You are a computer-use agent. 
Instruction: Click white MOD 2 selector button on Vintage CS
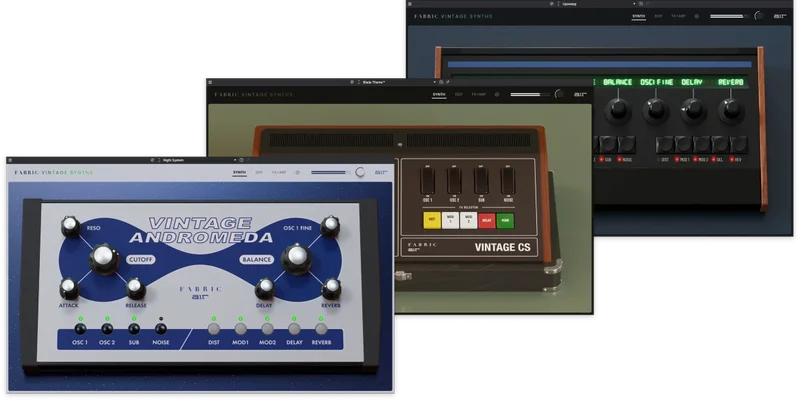[x=468, y=220]
